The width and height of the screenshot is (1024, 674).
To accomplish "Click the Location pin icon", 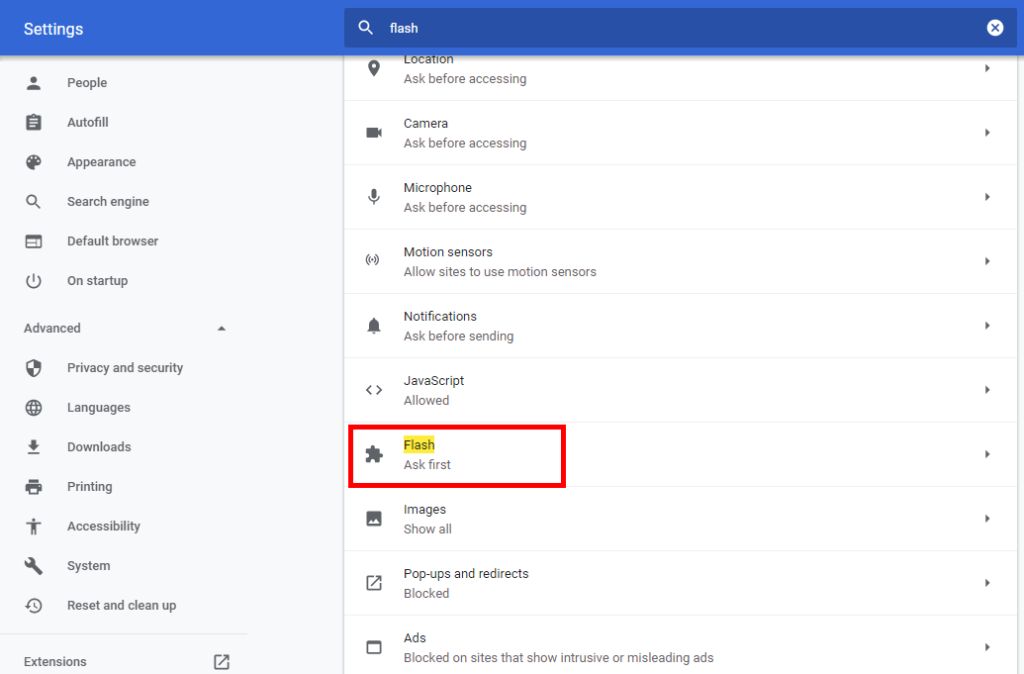I will [x=374, y=68].
